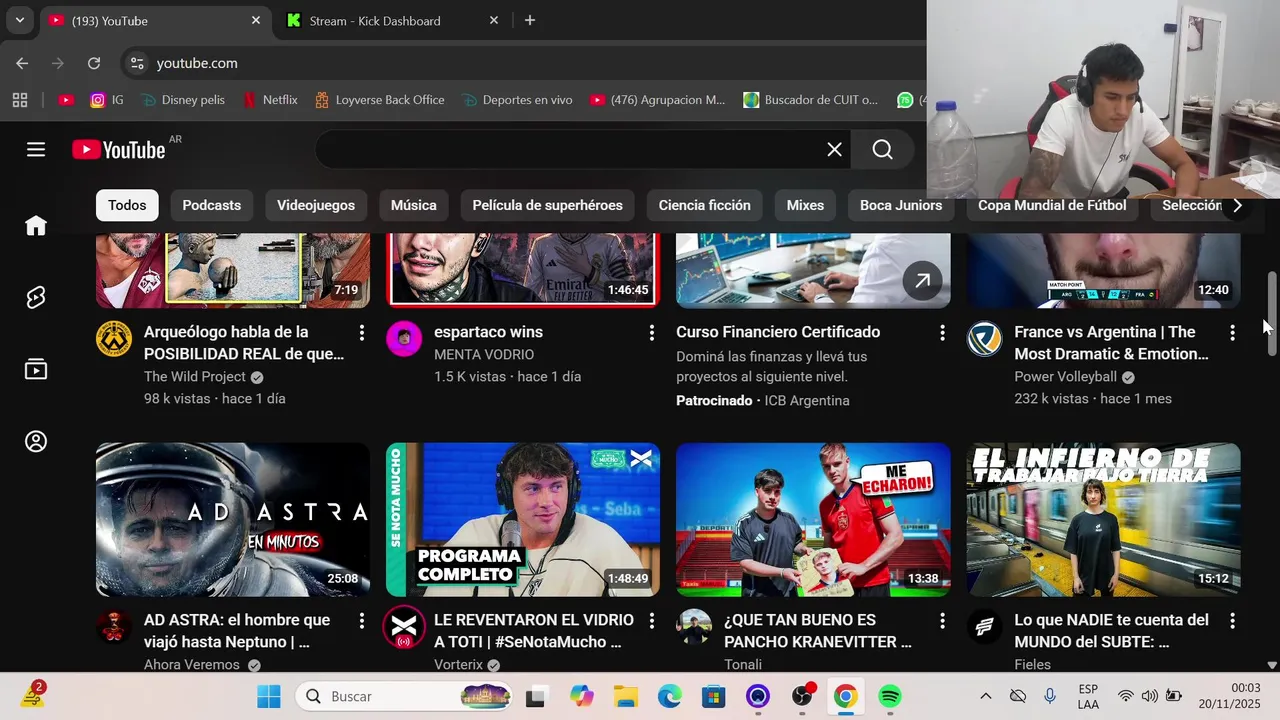
Task: Run search with the magnifier button
Action: click(x=882, y=150)
